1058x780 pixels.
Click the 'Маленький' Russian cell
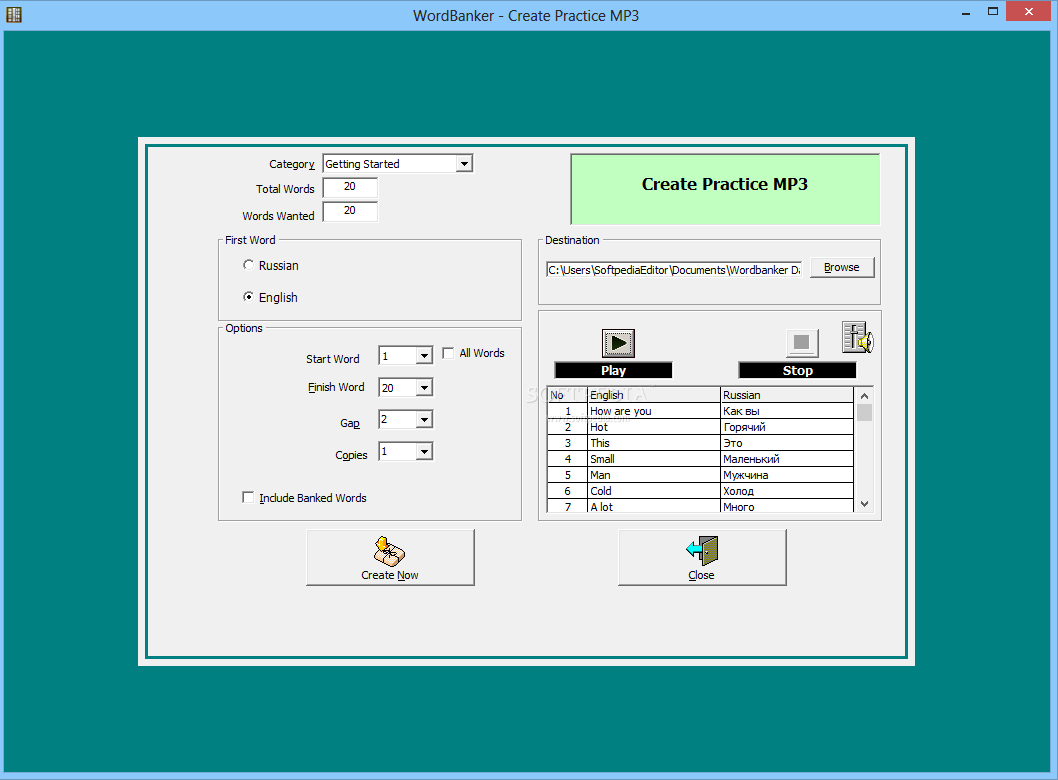787,459
